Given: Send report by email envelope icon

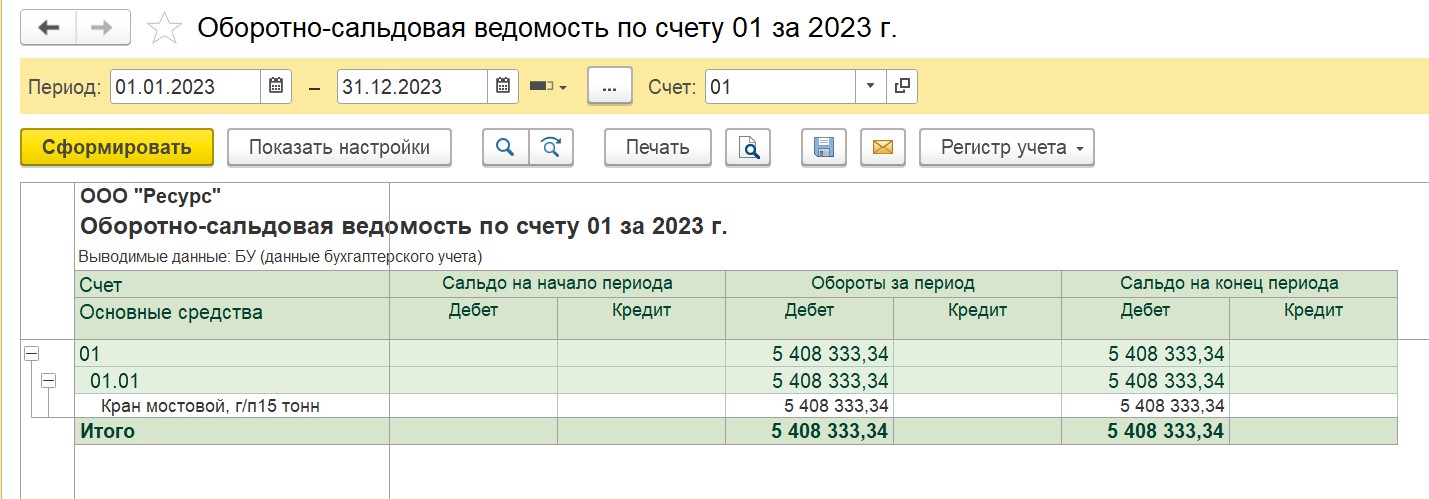Looking at the screenshot, I should coord(882,147).
